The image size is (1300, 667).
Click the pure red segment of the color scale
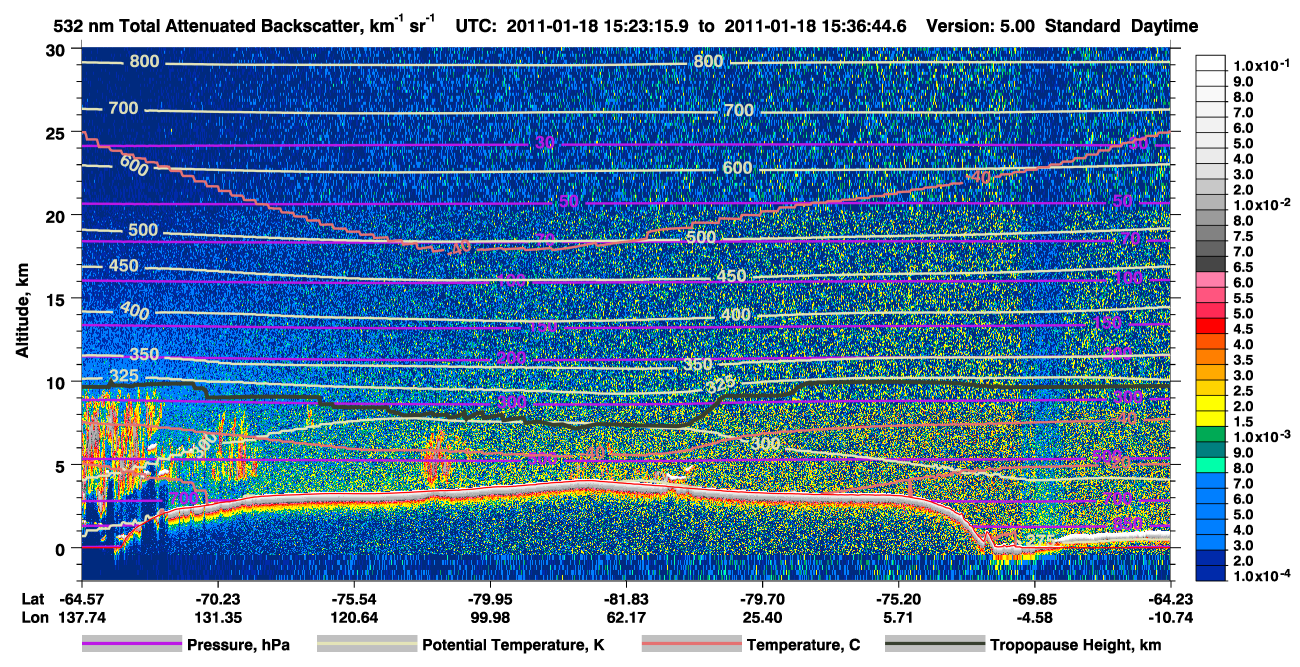pos(1210,326)
